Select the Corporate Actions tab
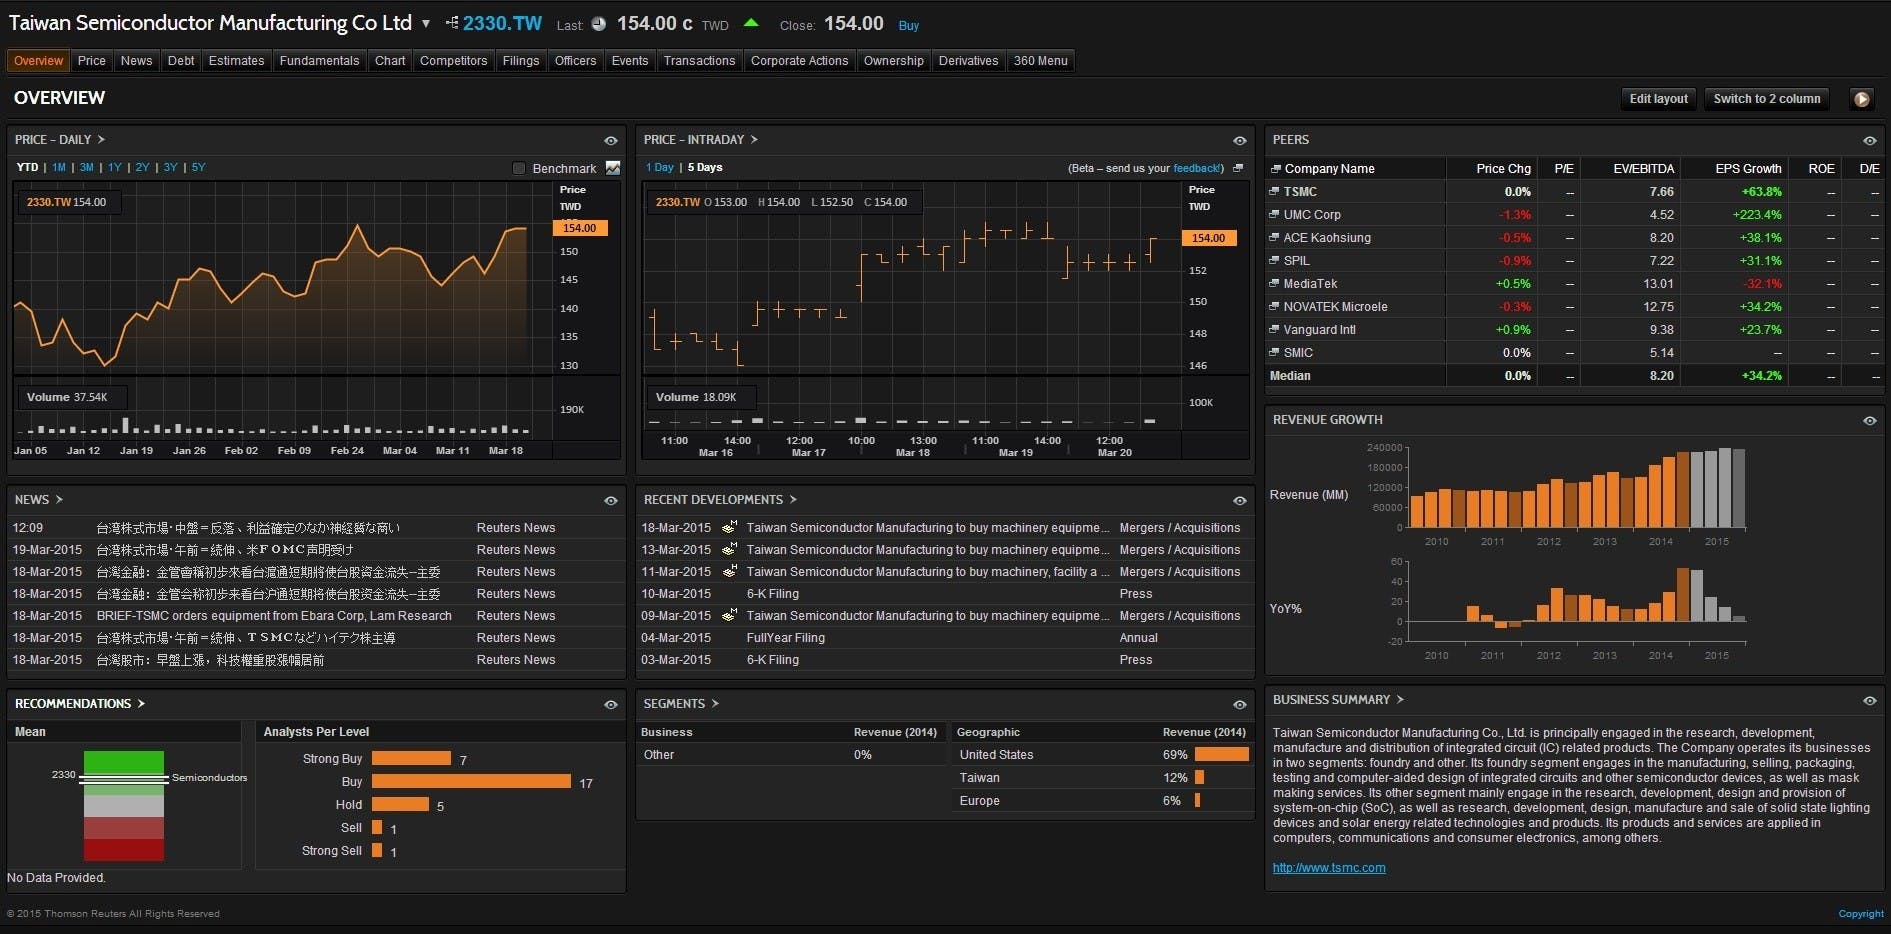Screen dimensions: 1891x934 click(x=799, y=61)
